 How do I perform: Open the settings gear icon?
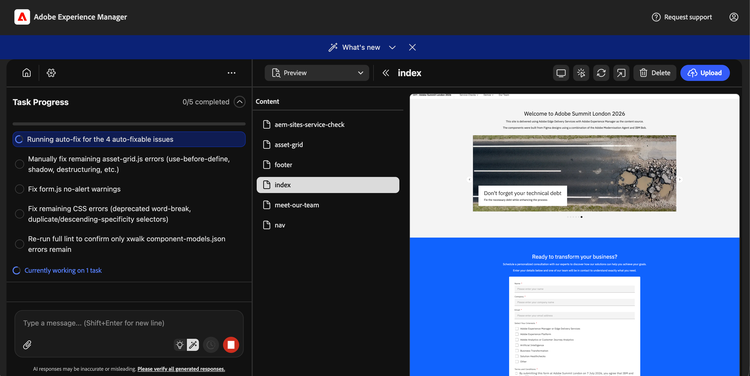click(51, 73)
